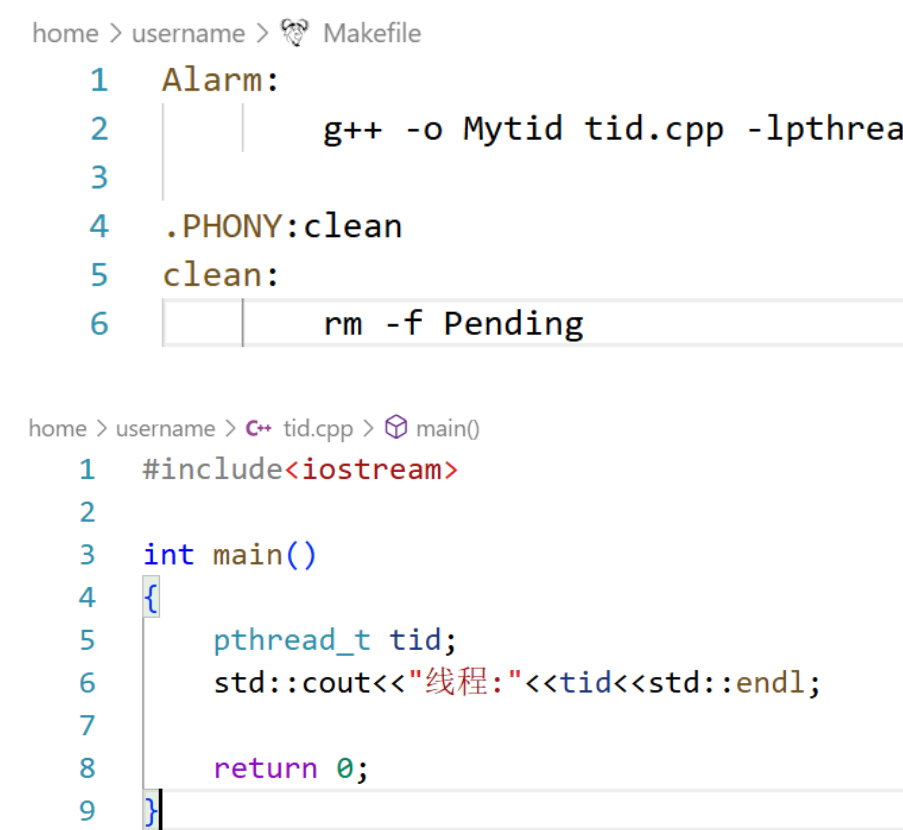Expand username in the tid.cpp breadcrumb
Screen dimensions: 903x830
click(x=165, y=429)
